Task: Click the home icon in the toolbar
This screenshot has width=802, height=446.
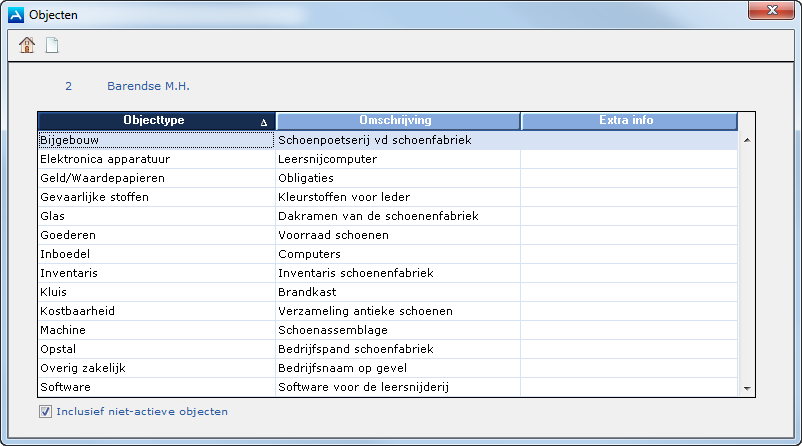Action: (27, 45)
